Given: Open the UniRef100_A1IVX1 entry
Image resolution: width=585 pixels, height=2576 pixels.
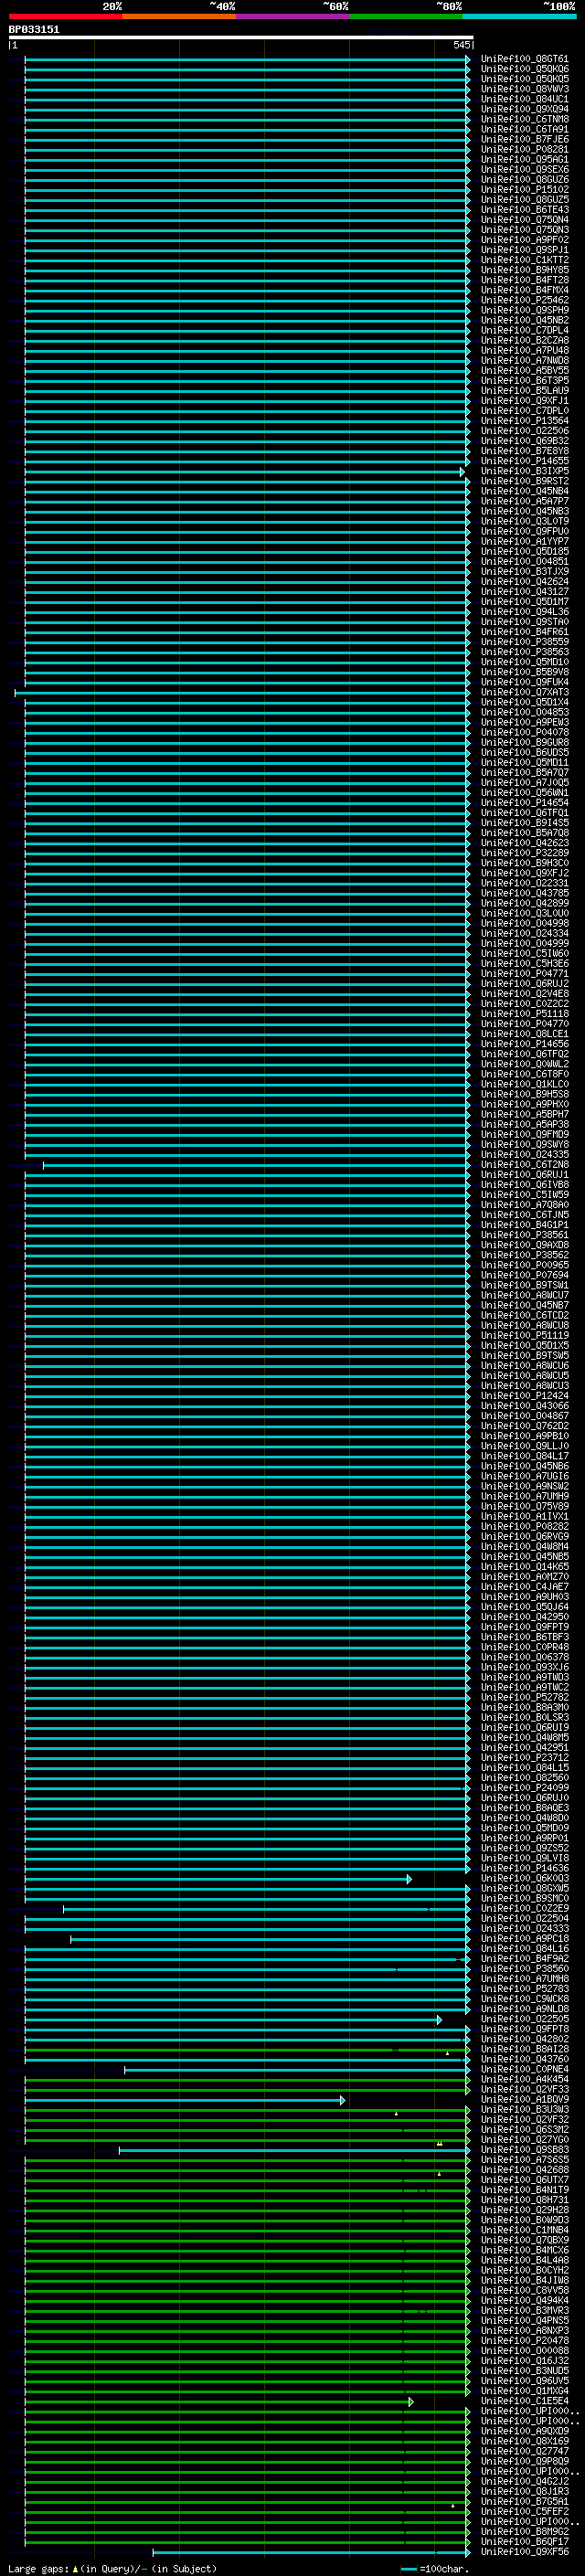Looking at the screenshot, I should pyautogui.click(x=525, y=1517).
